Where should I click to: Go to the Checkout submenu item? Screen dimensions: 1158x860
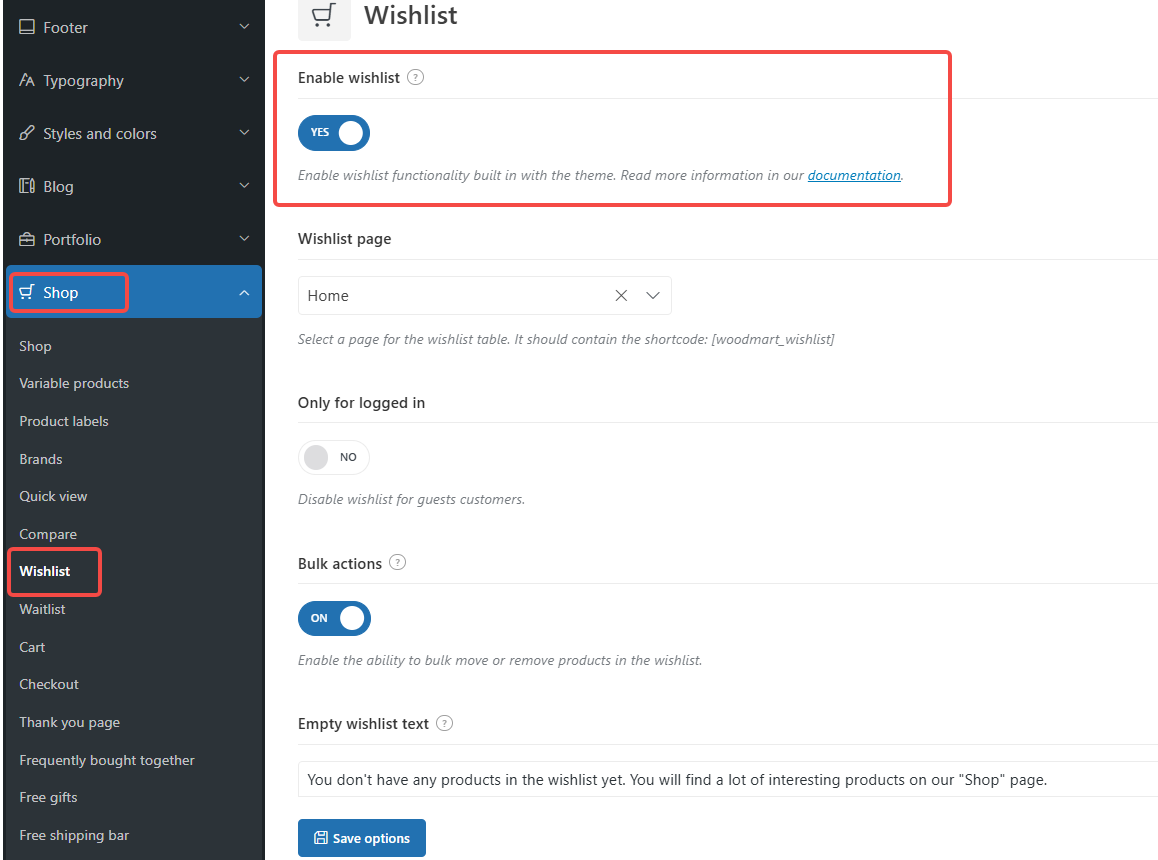tap(49, 684)
